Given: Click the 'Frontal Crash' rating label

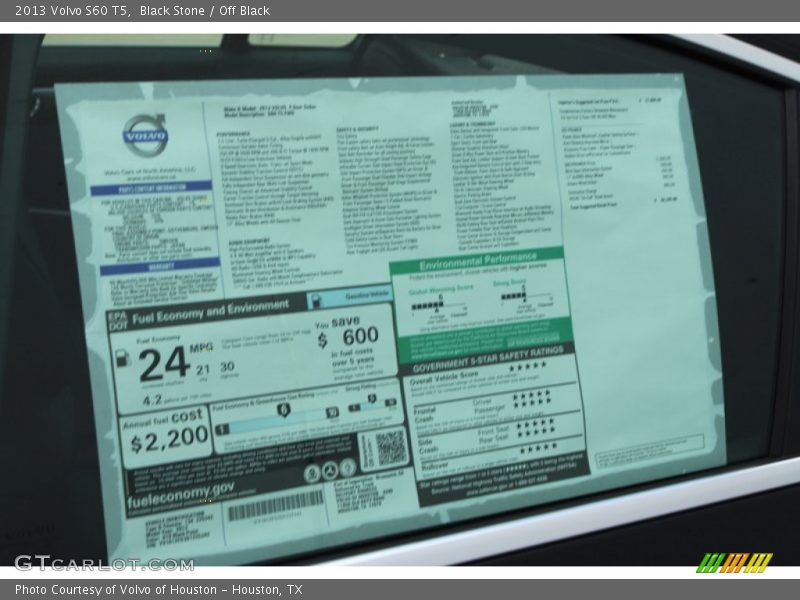Looking at the screenshot, I should pos(424,415).
